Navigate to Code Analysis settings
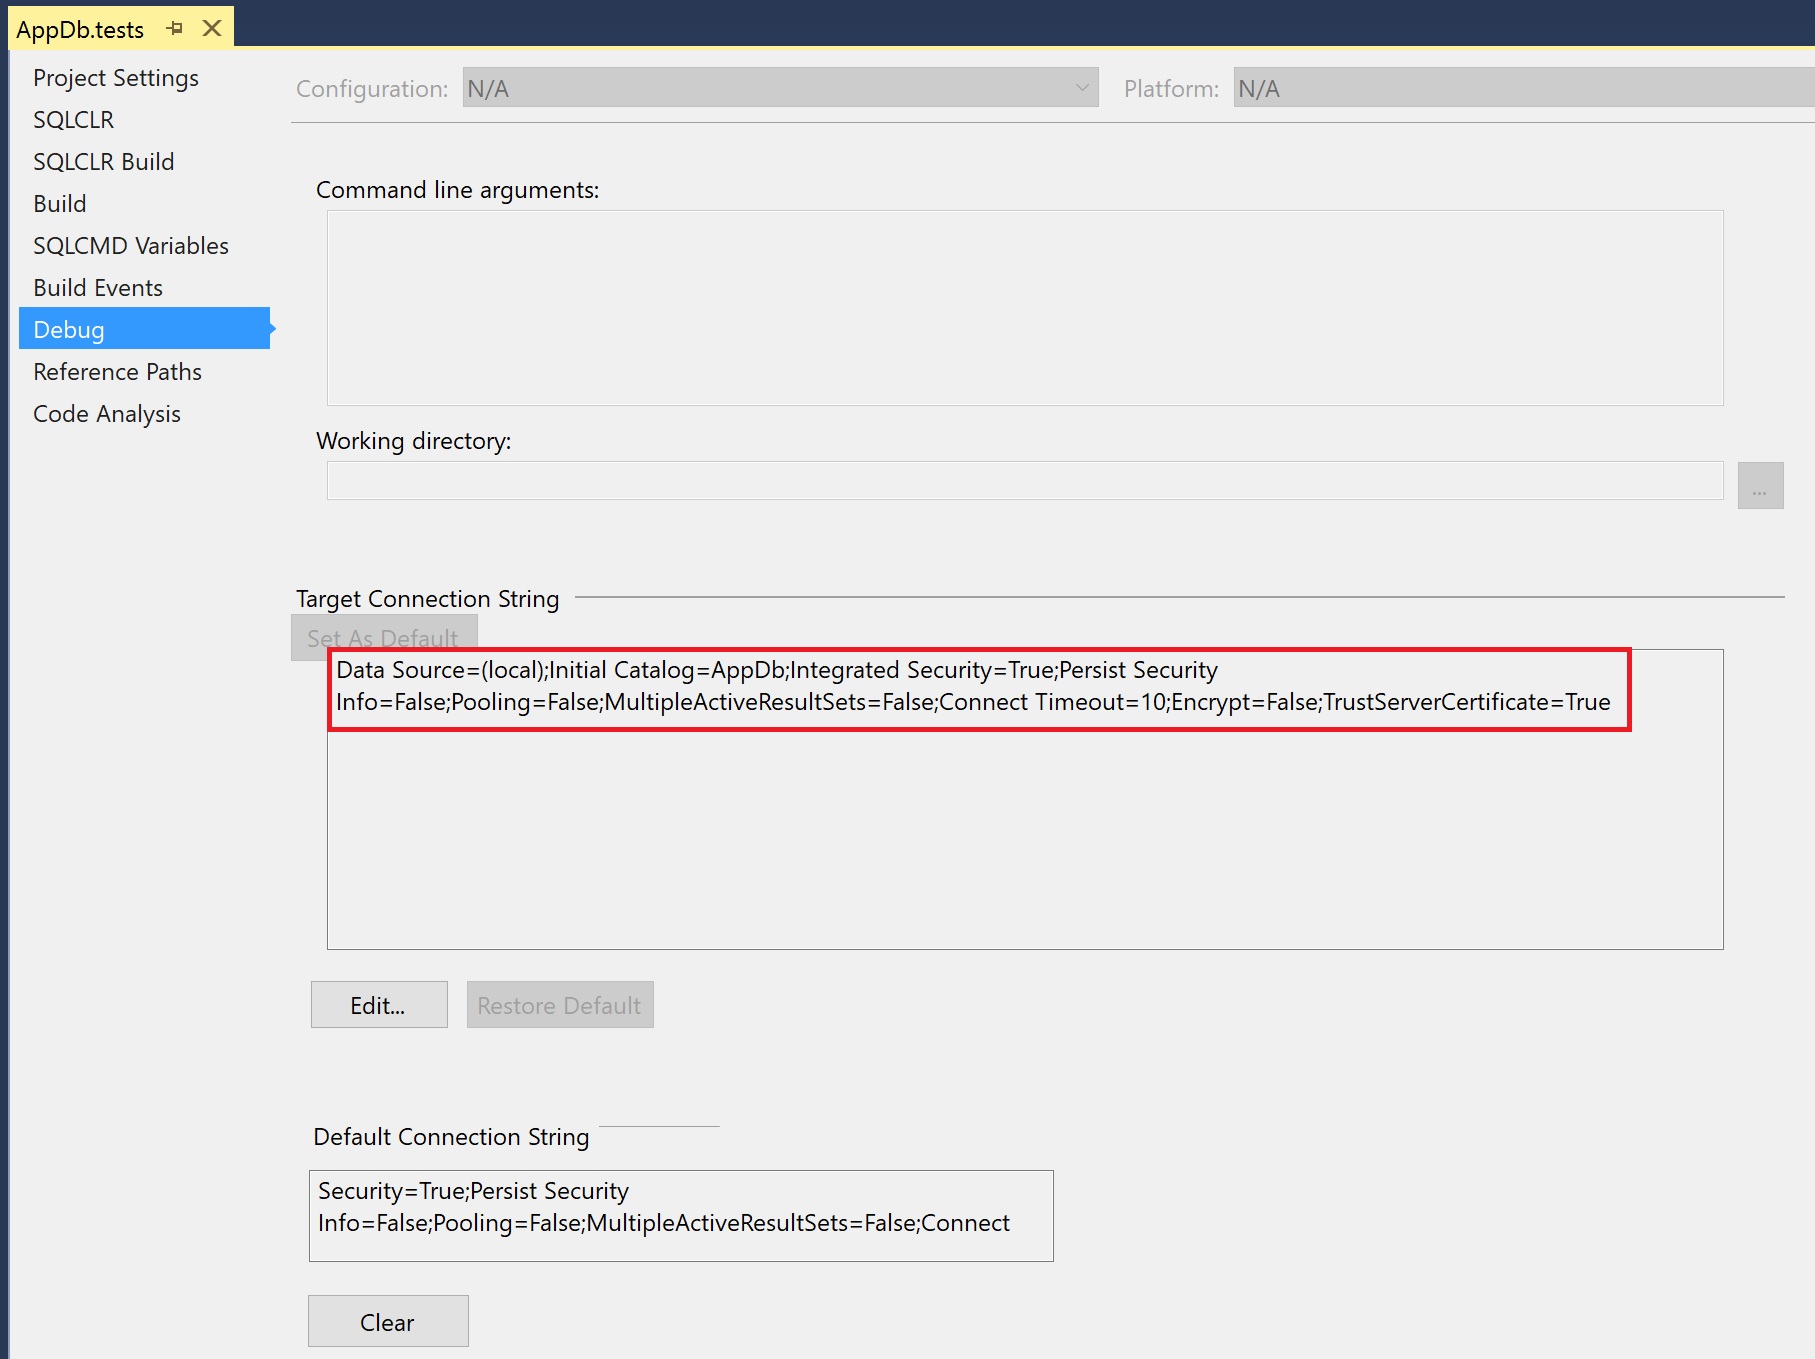 click(107, 414)
